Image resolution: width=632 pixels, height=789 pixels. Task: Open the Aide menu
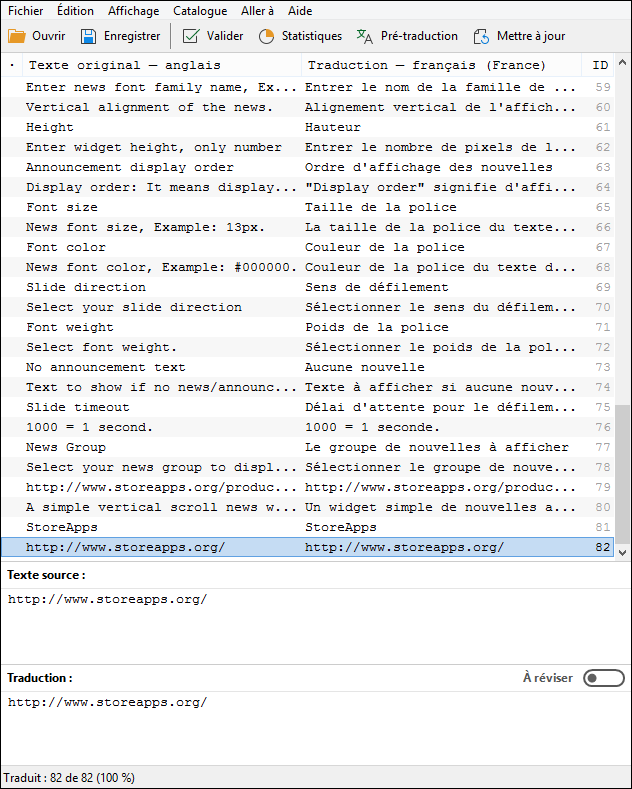pos(300,11)
